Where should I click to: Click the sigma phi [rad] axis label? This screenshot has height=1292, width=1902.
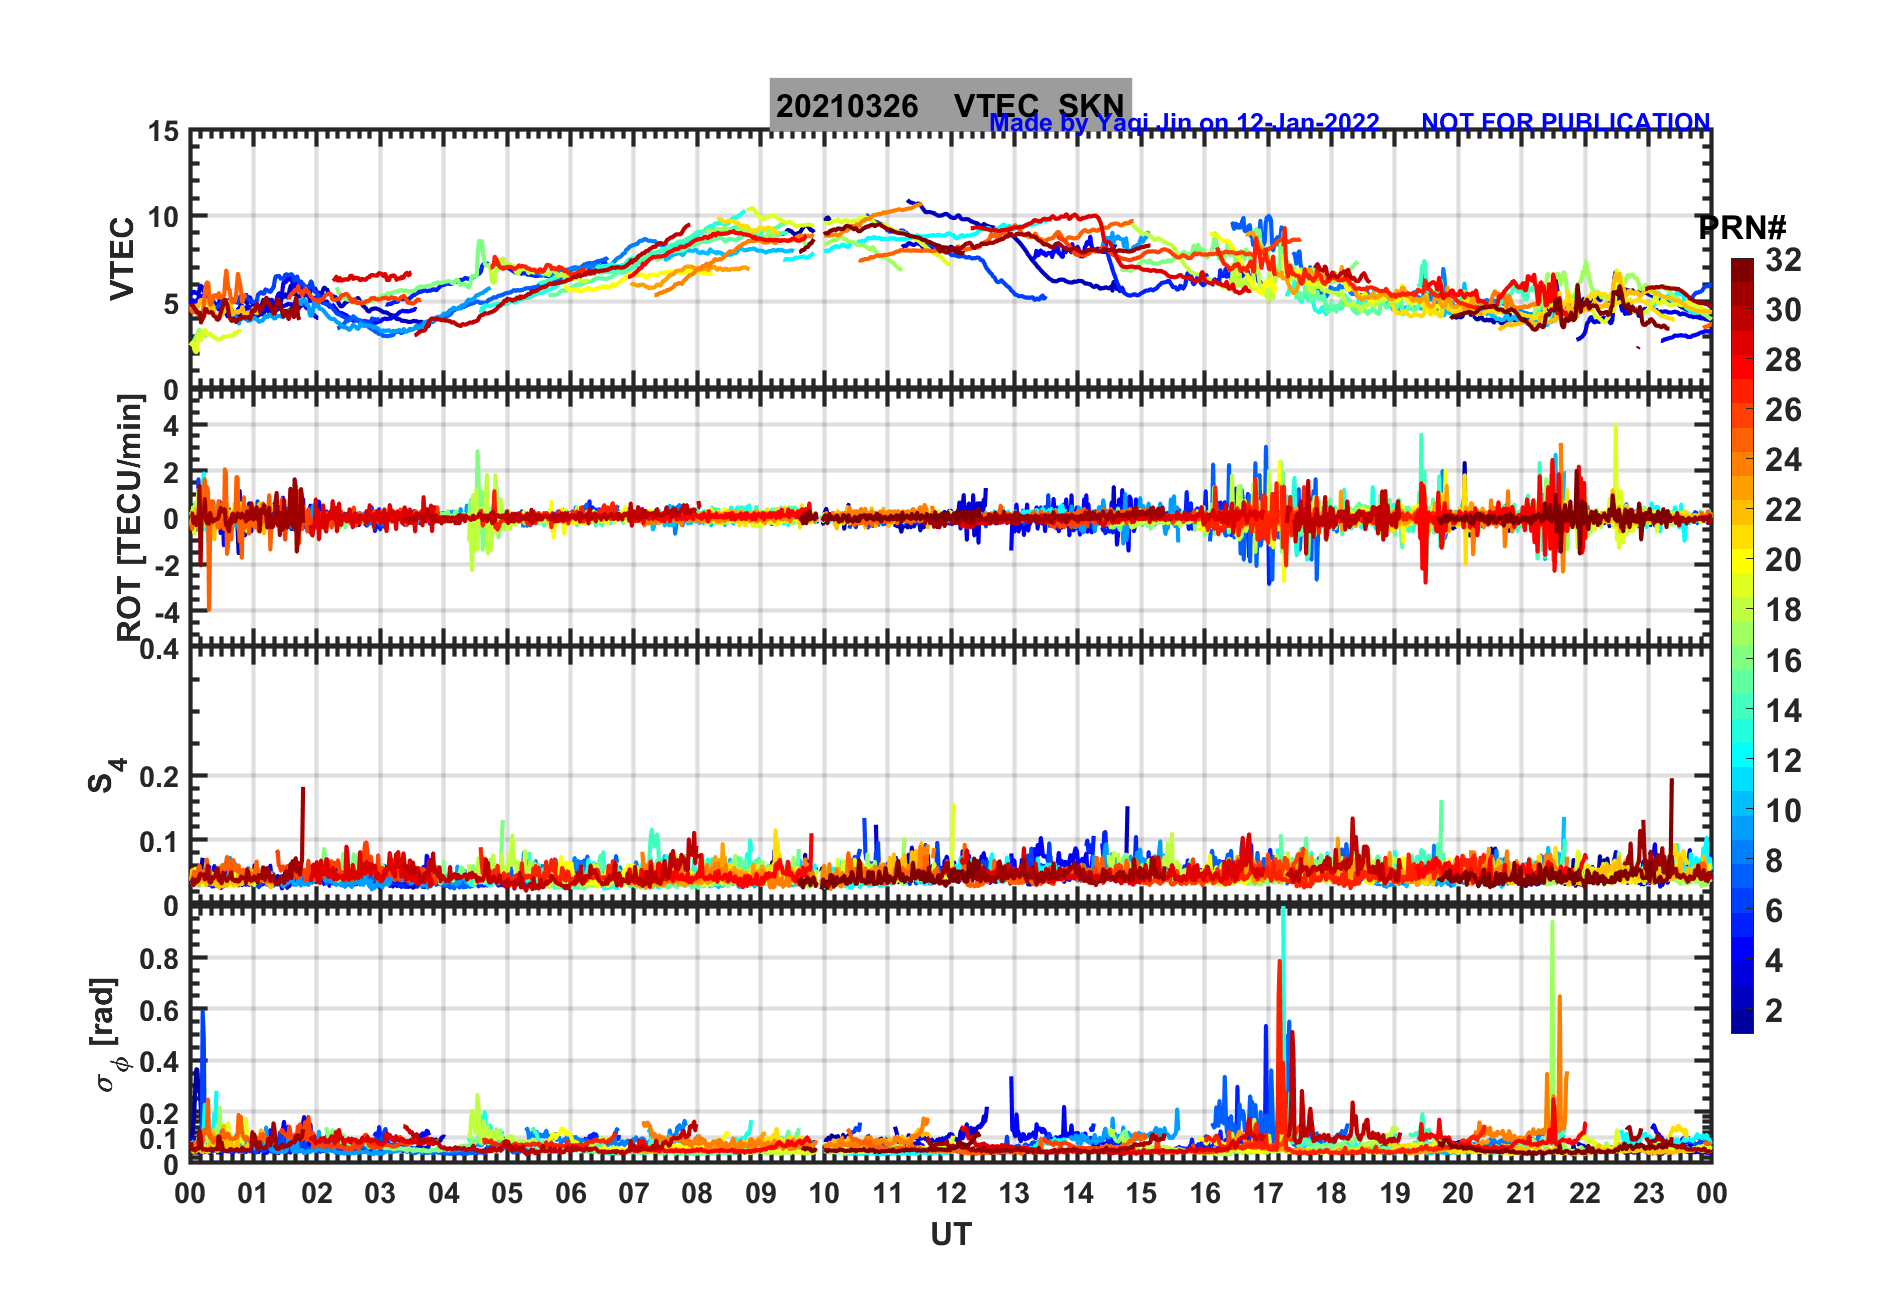(x=108, y=1035)
